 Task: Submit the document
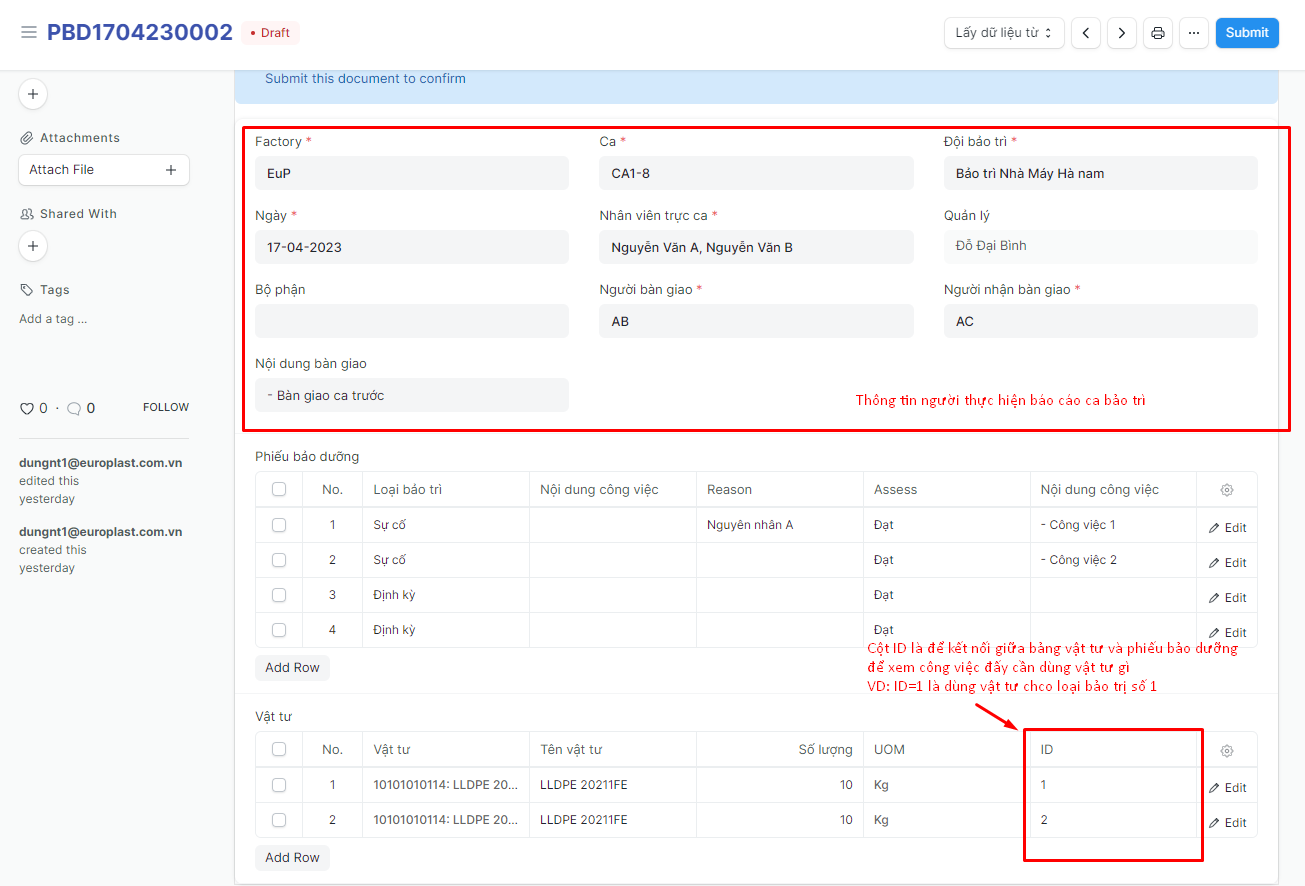(1247, 33)
